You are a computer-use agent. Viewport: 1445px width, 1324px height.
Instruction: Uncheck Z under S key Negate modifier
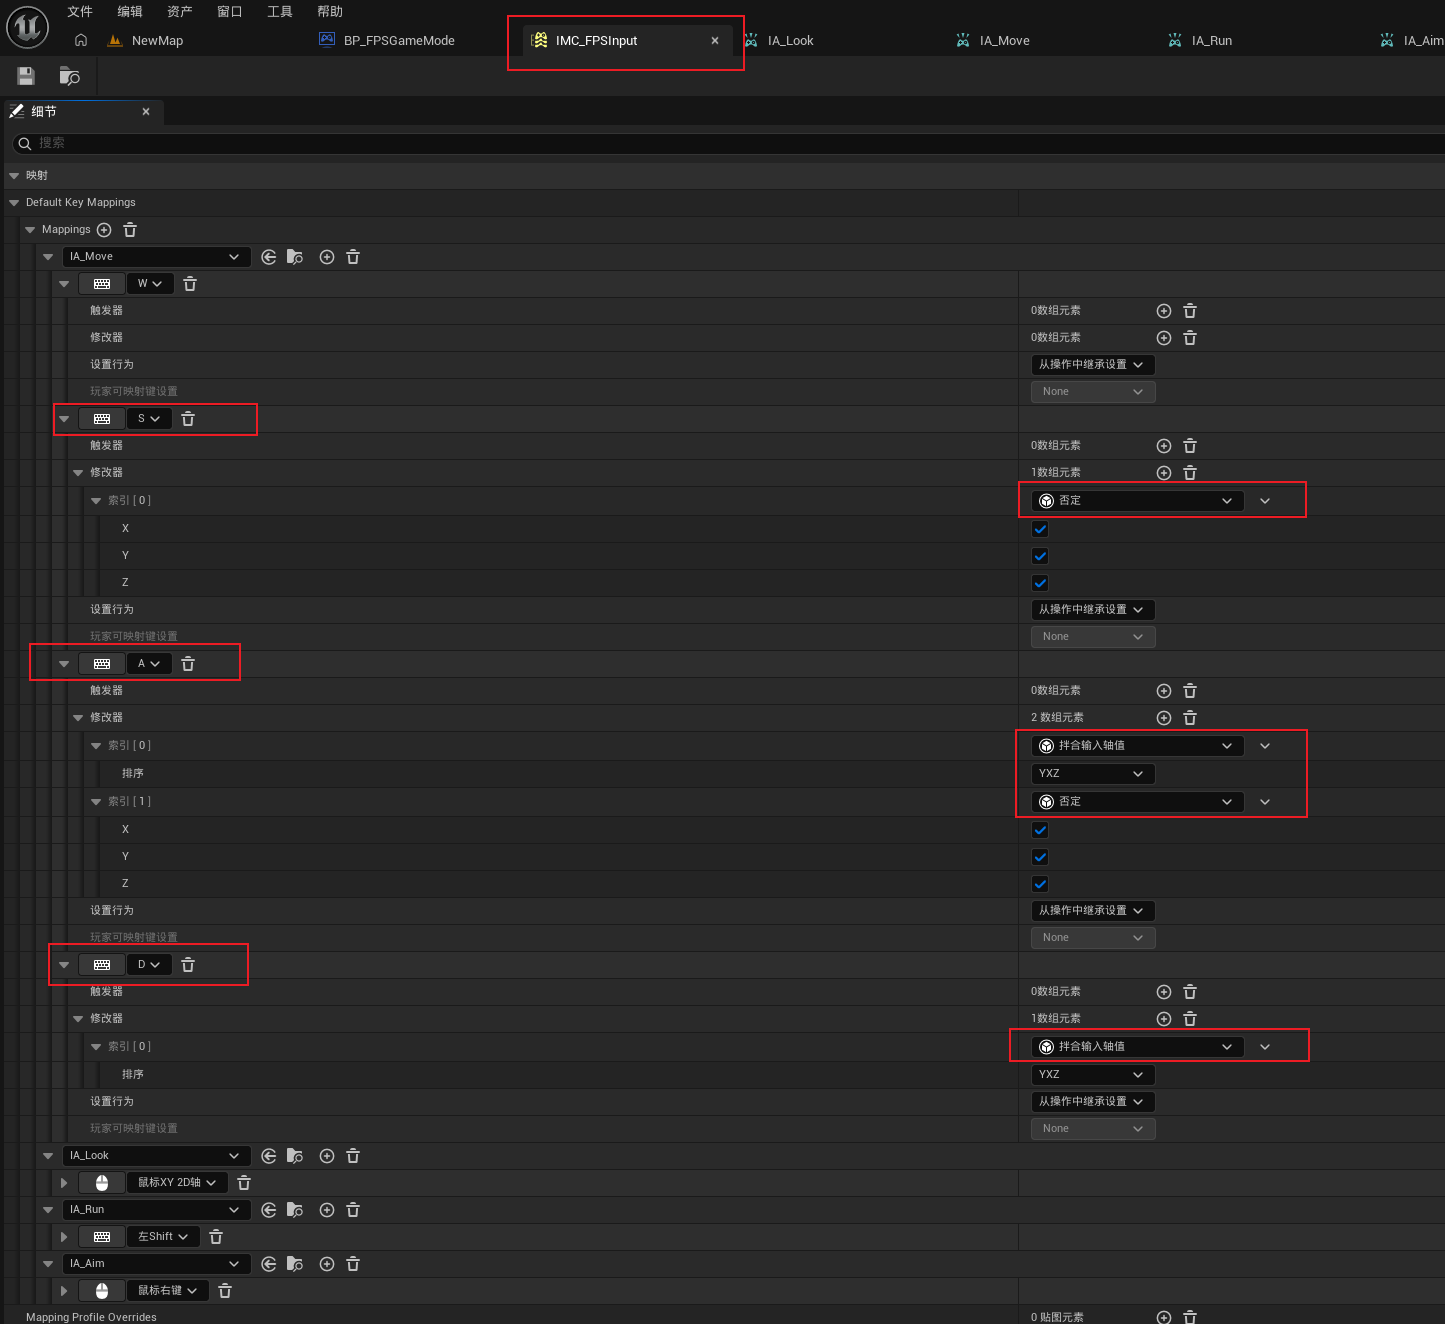click(x=1040, y=583)
